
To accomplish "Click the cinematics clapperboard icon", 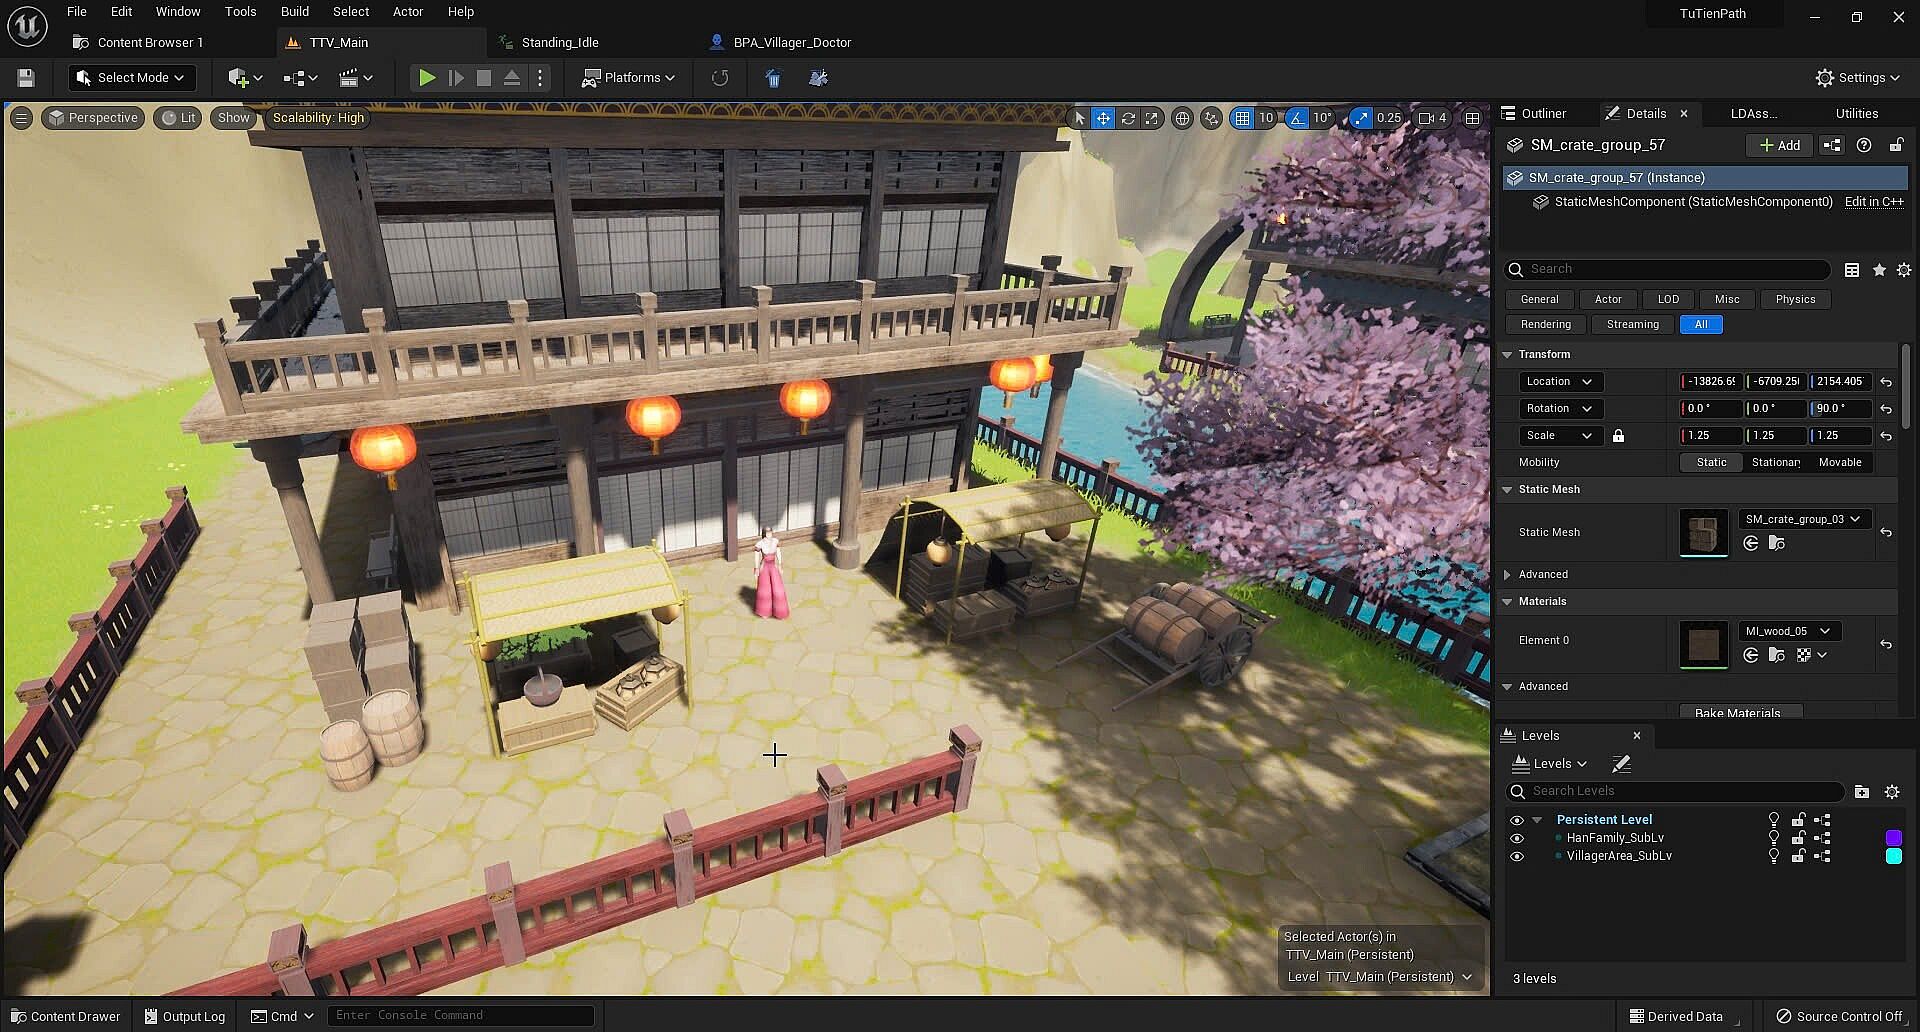I will pyautogui.click(x=355, y=78).
